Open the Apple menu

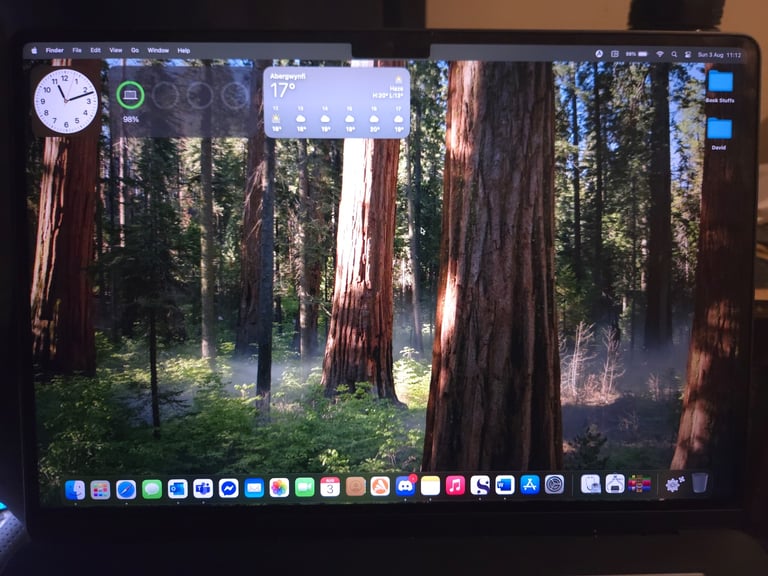(x=34, y=50)
